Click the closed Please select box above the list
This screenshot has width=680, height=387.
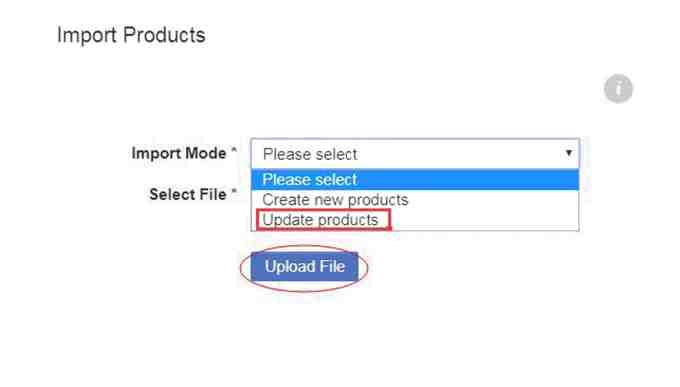point(415,154)
